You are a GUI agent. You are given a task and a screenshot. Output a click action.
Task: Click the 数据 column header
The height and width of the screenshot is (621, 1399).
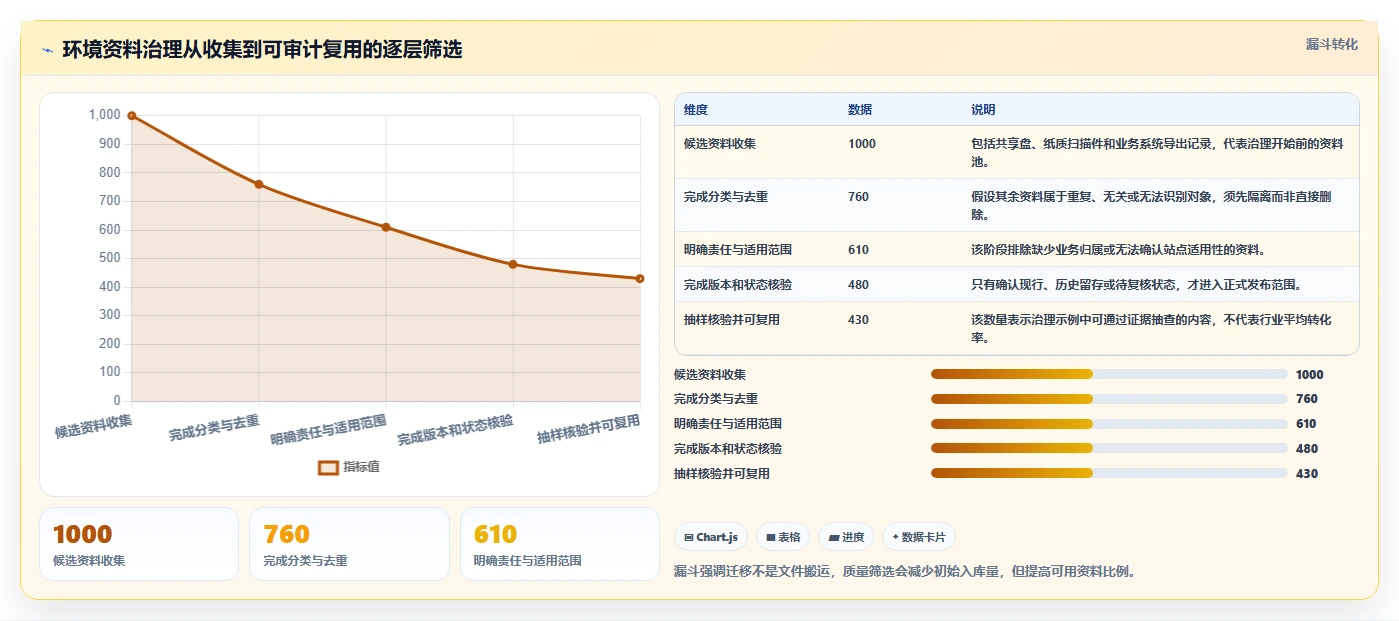pos(860,110)
